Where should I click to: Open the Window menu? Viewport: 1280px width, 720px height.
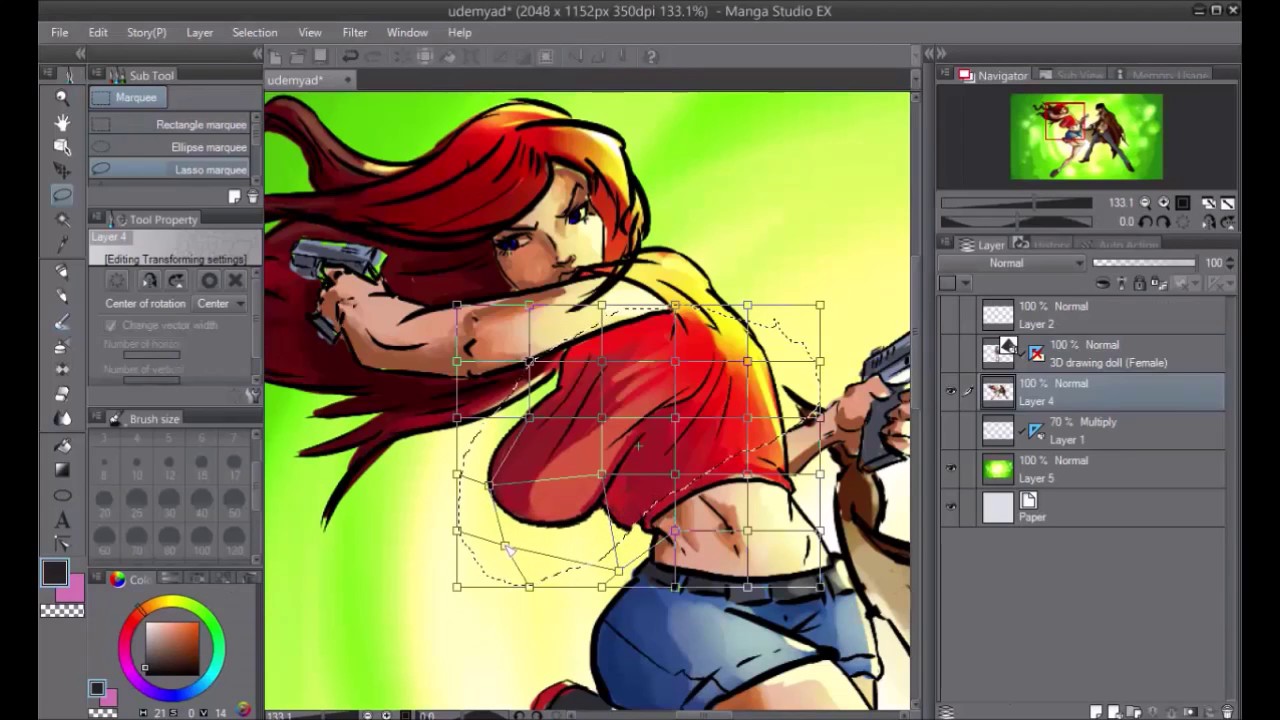click(x=407, y=33)
